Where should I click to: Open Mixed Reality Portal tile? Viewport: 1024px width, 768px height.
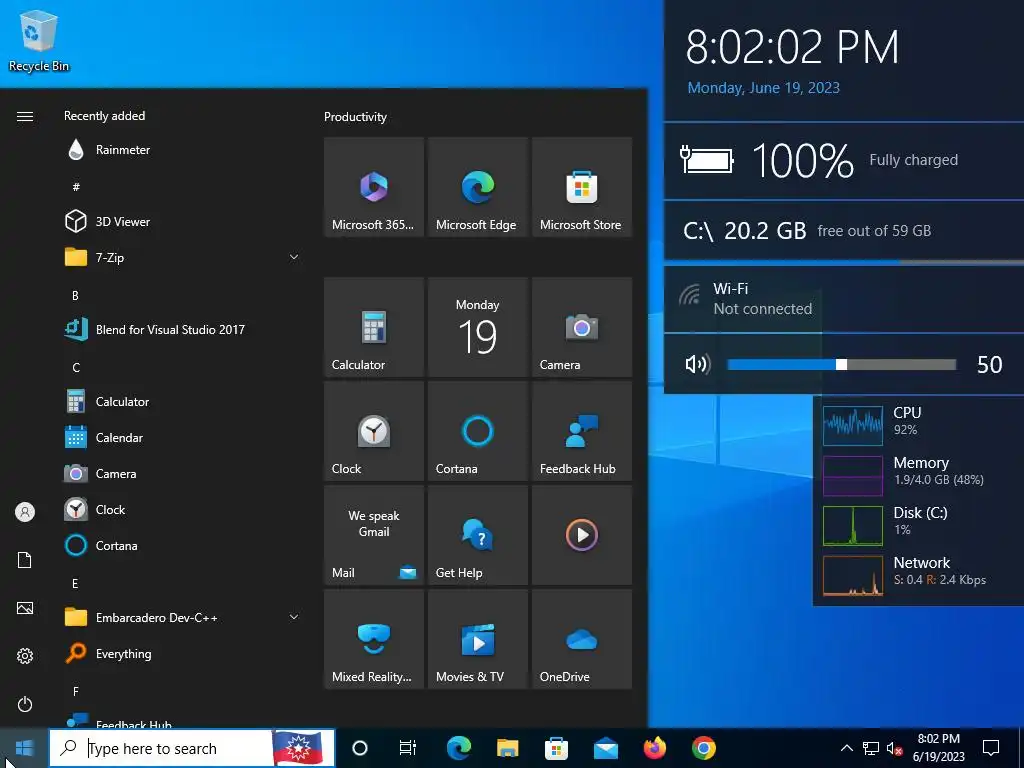(x=374, y=639)
